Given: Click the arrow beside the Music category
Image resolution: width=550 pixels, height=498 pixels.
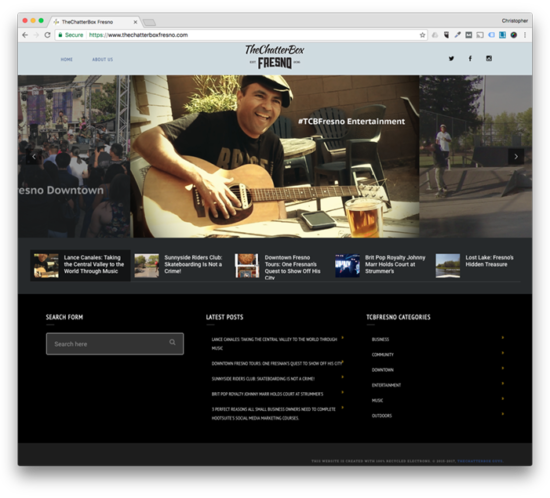Looking at the screenshot, I should pyautogui.click(x=503, y=398).
